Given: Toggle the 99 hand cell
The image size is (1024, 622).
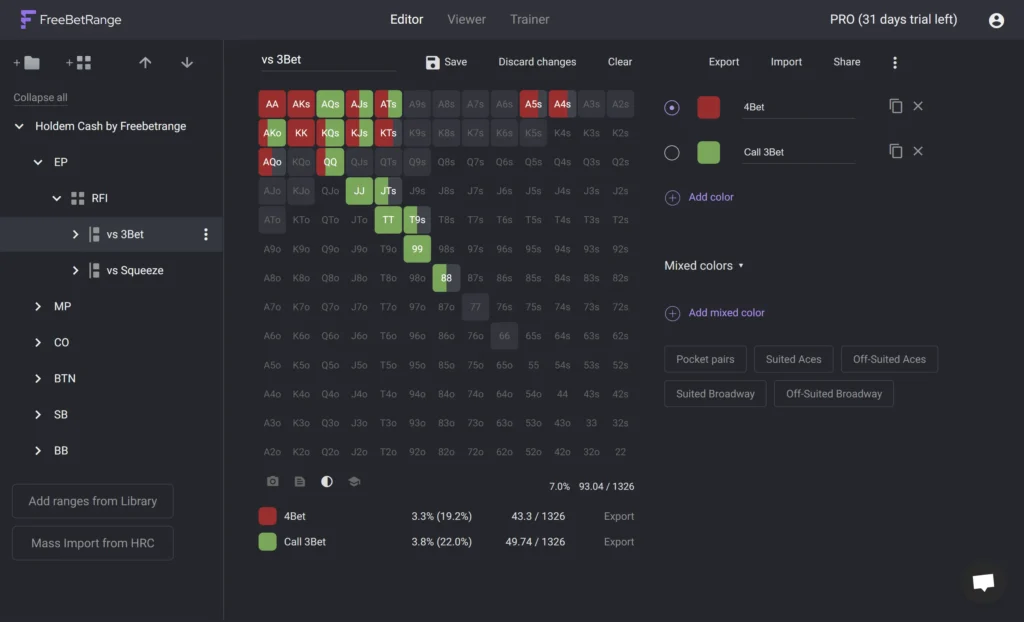Looking at the screenshot, I should (417, 249).
